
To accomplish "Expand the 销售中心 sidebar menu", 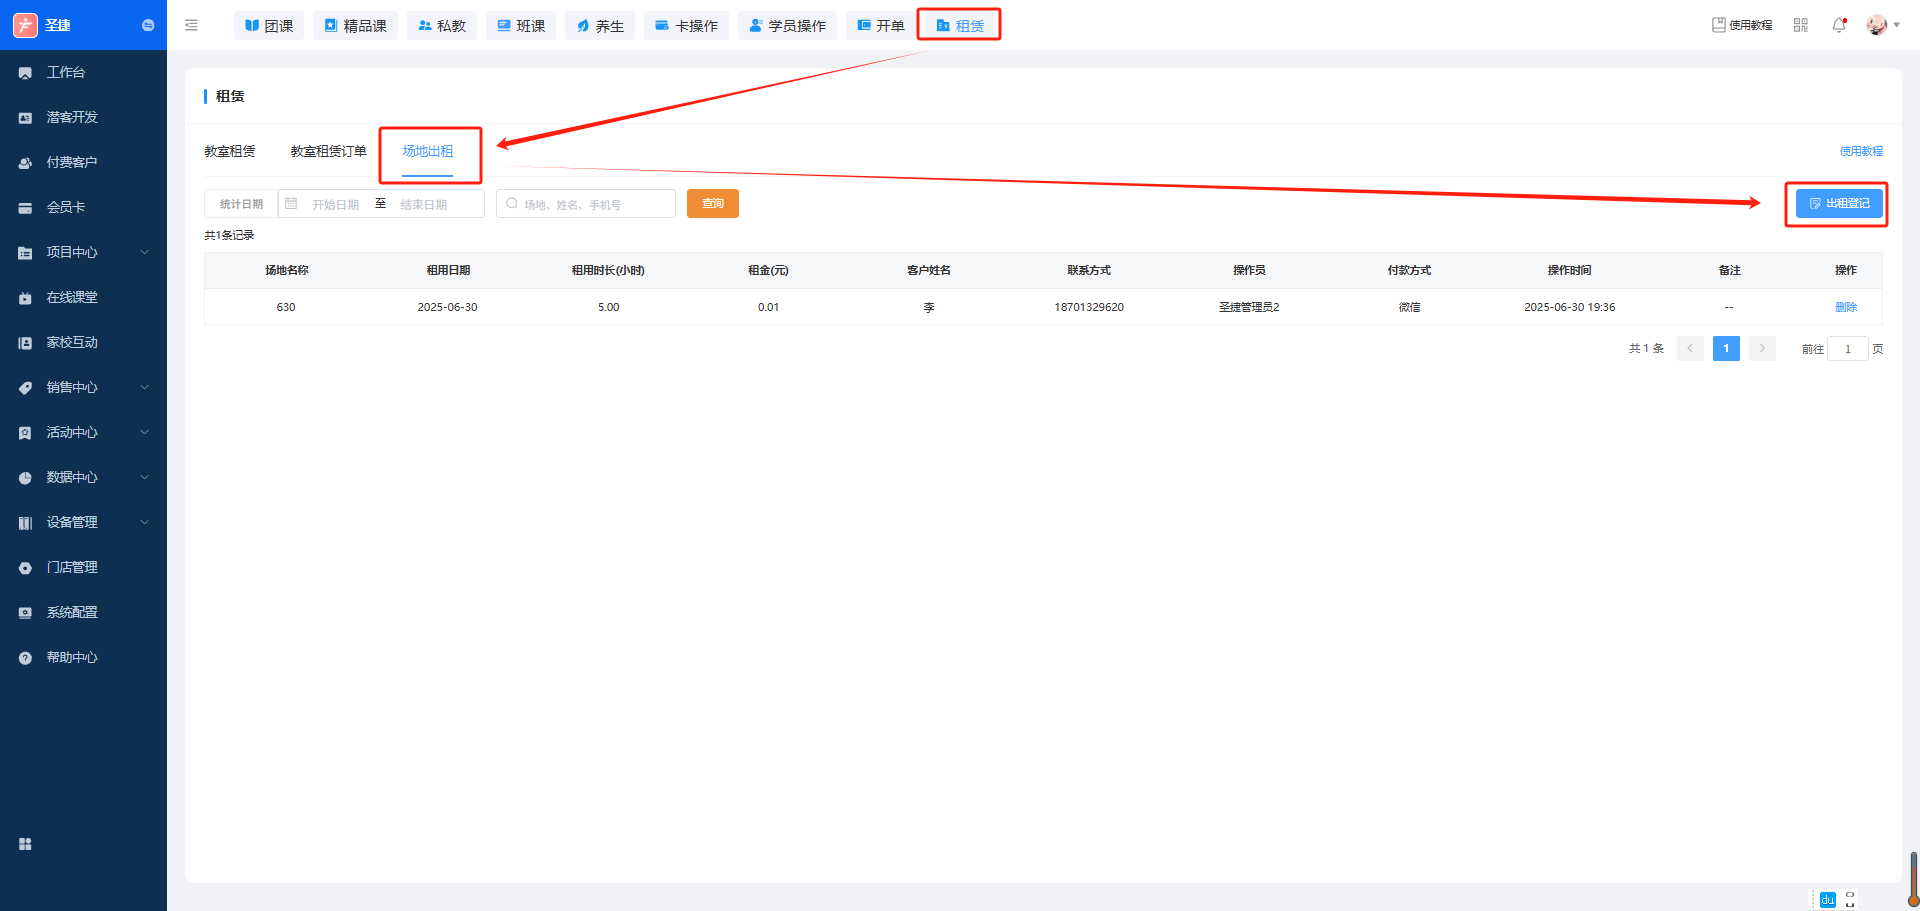I will pyautogui.click(x=83, y=387).
